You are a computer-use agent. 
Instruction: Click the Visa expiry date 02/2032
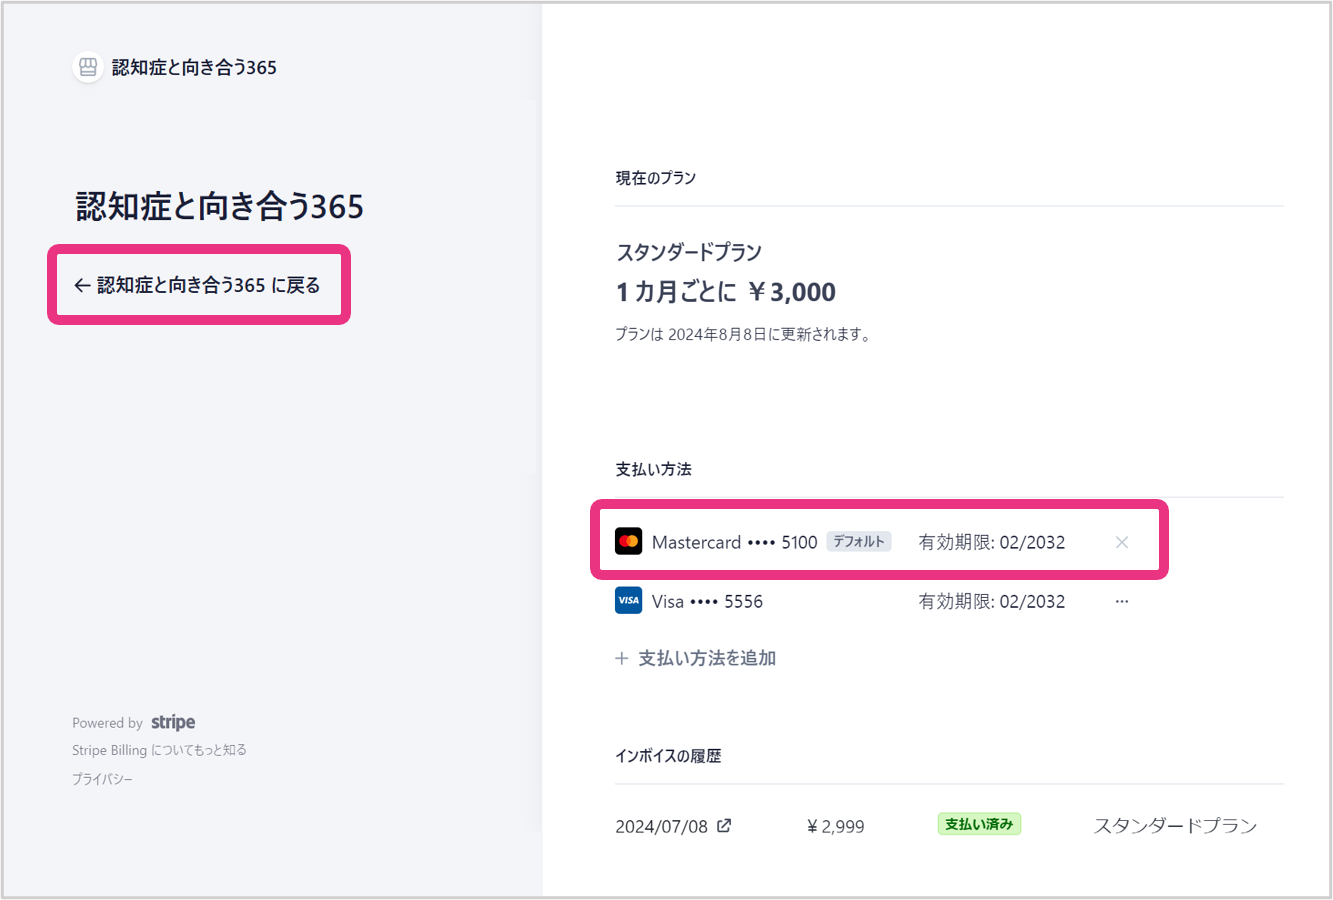(x=1031, y=601)
